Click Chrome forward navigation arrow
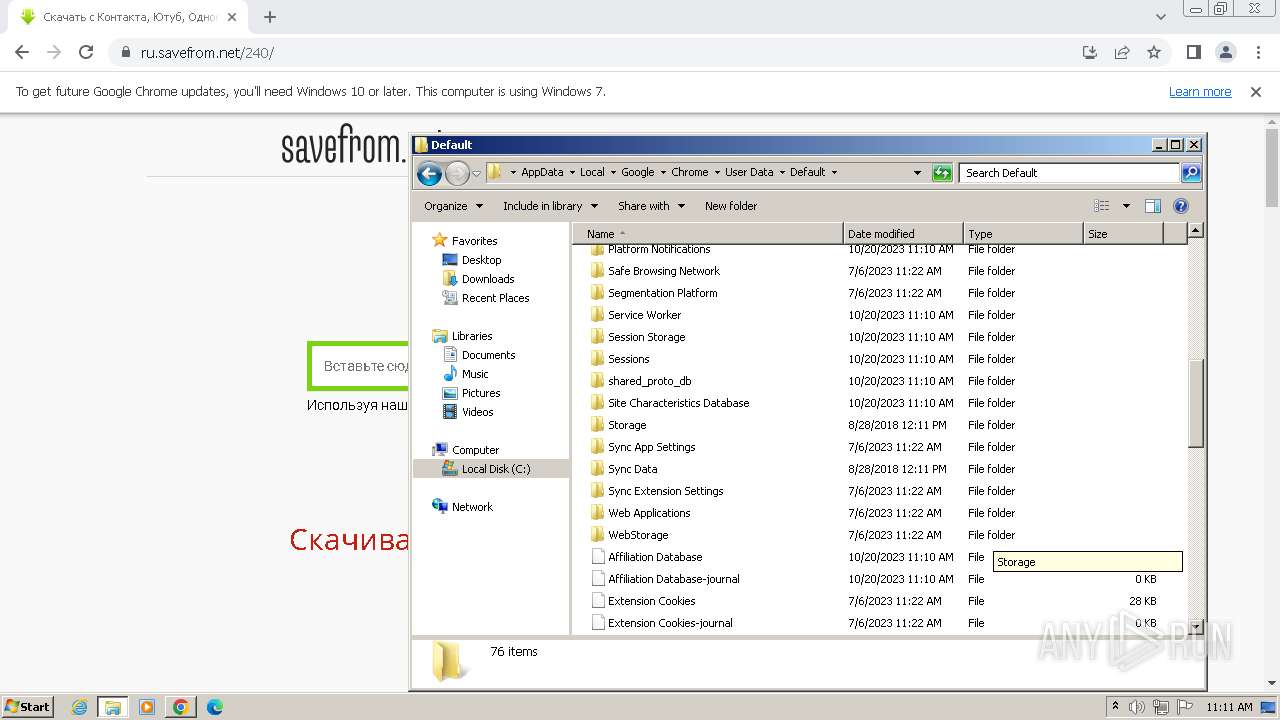 (54, 52)
